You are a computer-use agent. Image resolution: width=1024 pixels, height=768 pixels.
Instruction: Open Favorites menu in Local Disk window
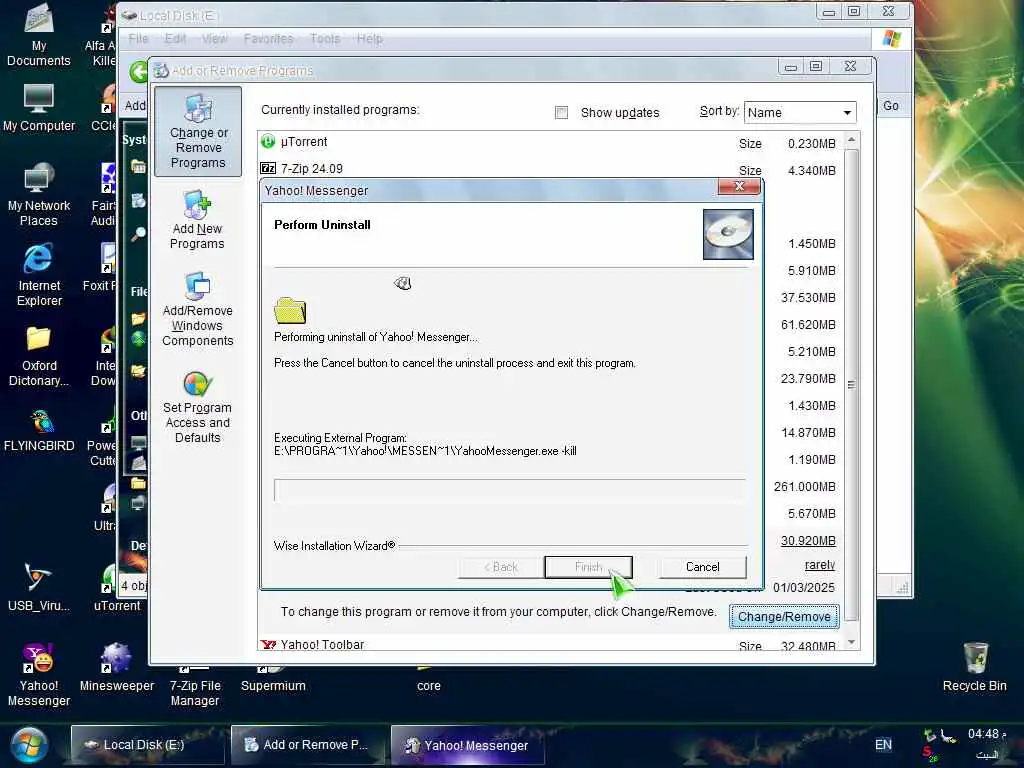(x=268, y=39)
